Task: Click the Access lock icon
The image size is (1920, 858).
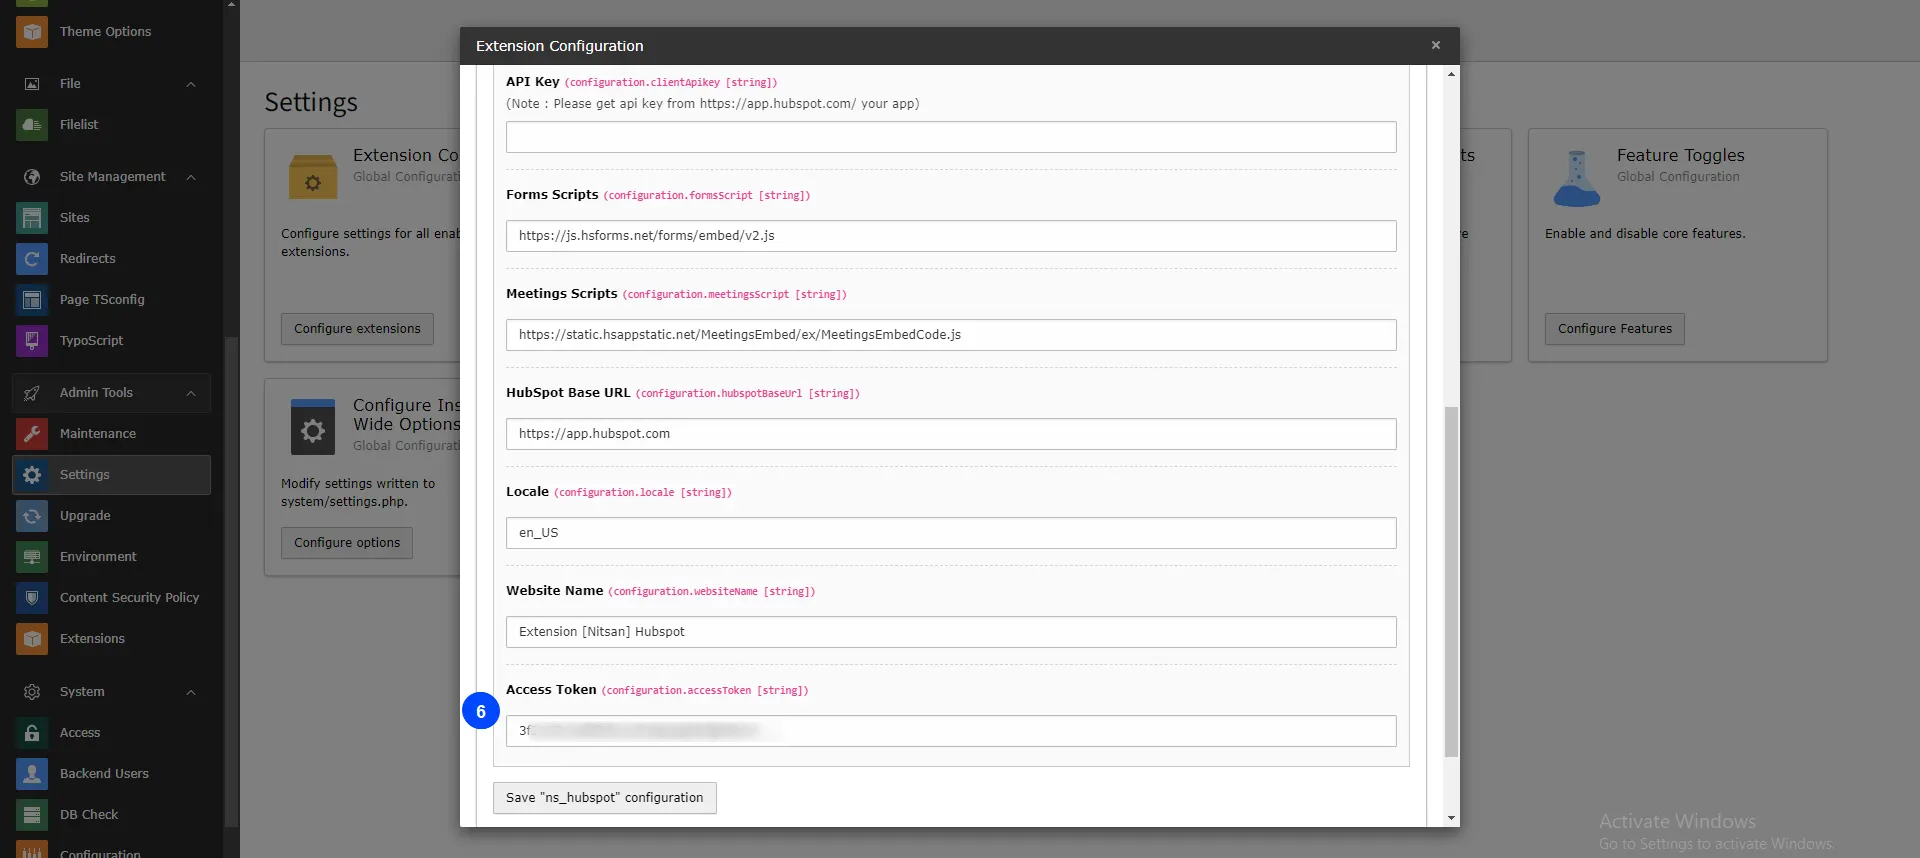Action: pos(32,733)
